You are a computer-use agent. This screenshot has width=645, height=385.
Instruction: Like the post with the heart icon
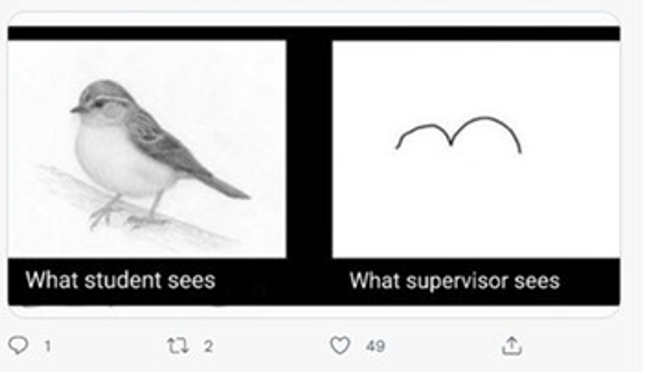pyautogui.click(x=340, y=345)
